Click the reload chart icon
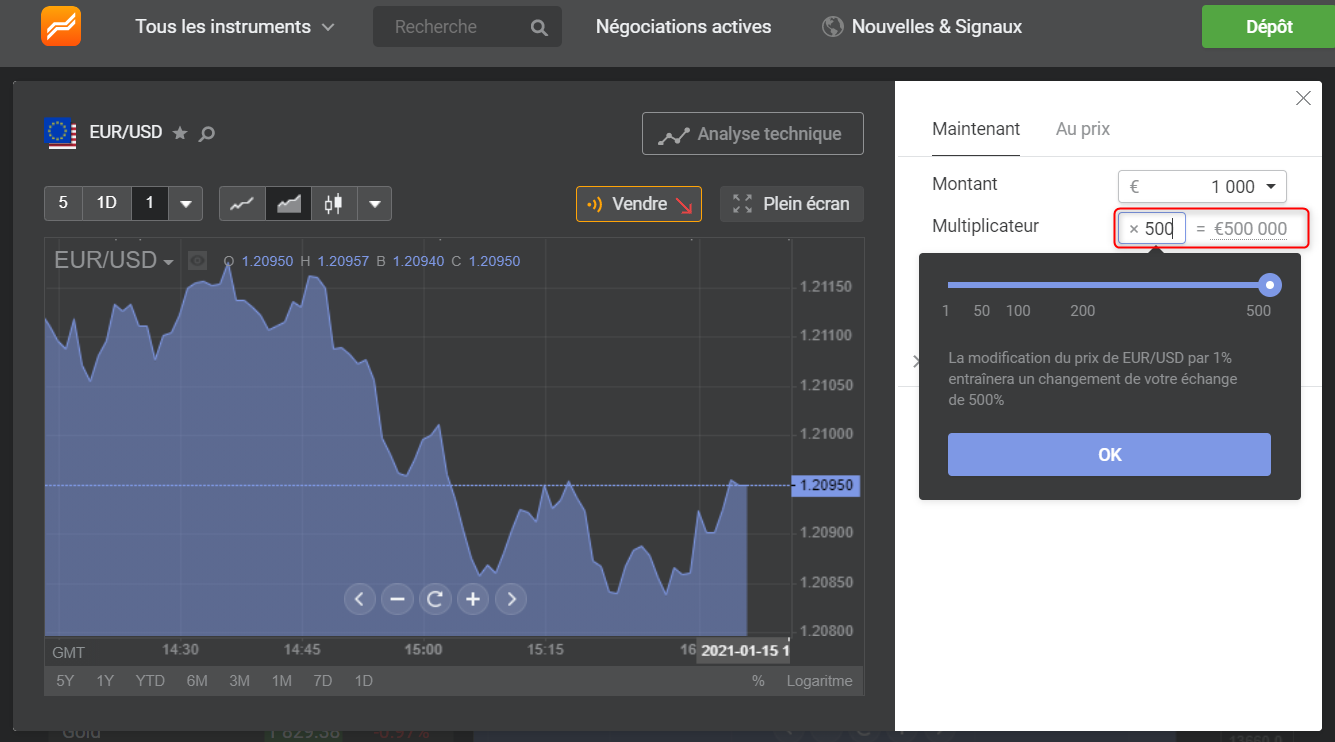This screenshot has width=1335, height=742. (x=435, y=598)
